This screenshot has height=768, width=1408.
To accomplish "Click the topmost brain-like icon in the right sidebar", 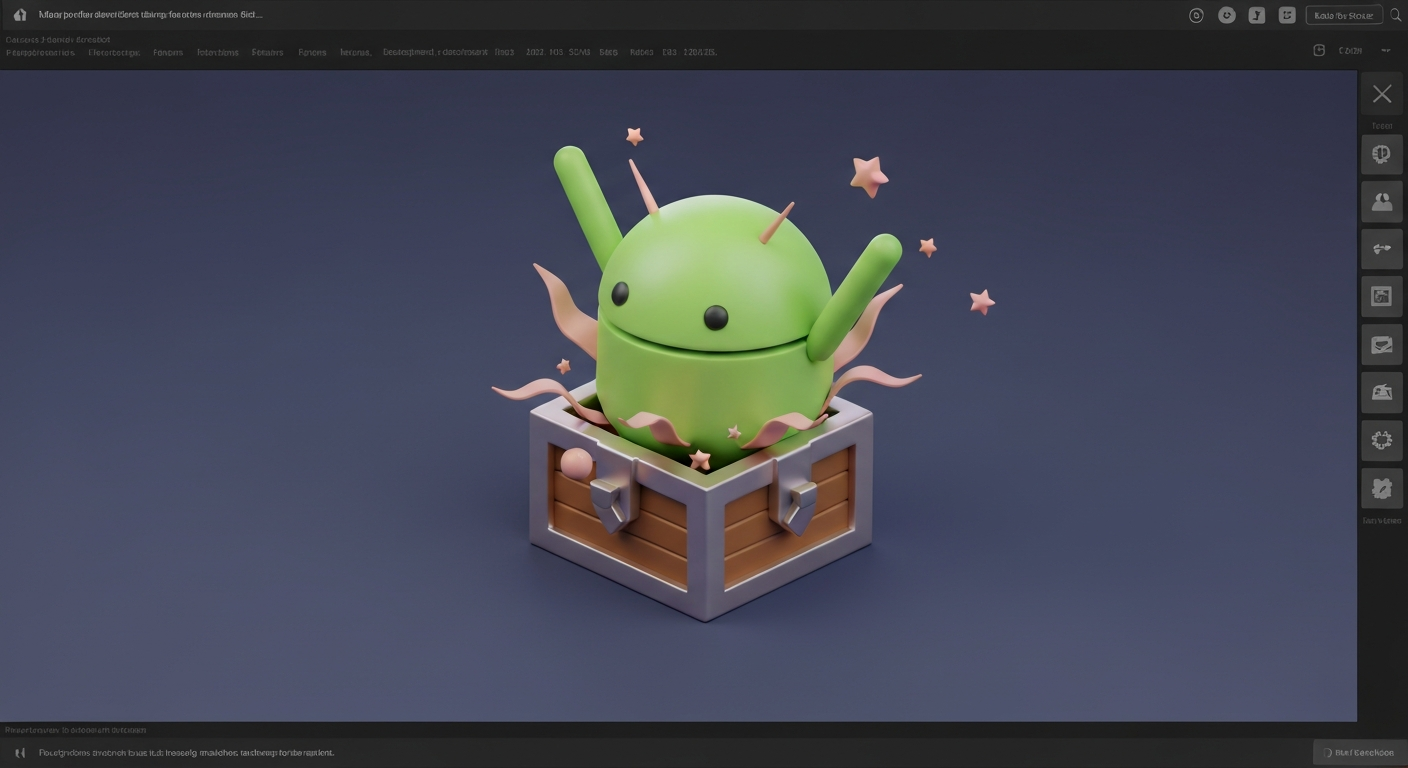I will click(1381, 154).
